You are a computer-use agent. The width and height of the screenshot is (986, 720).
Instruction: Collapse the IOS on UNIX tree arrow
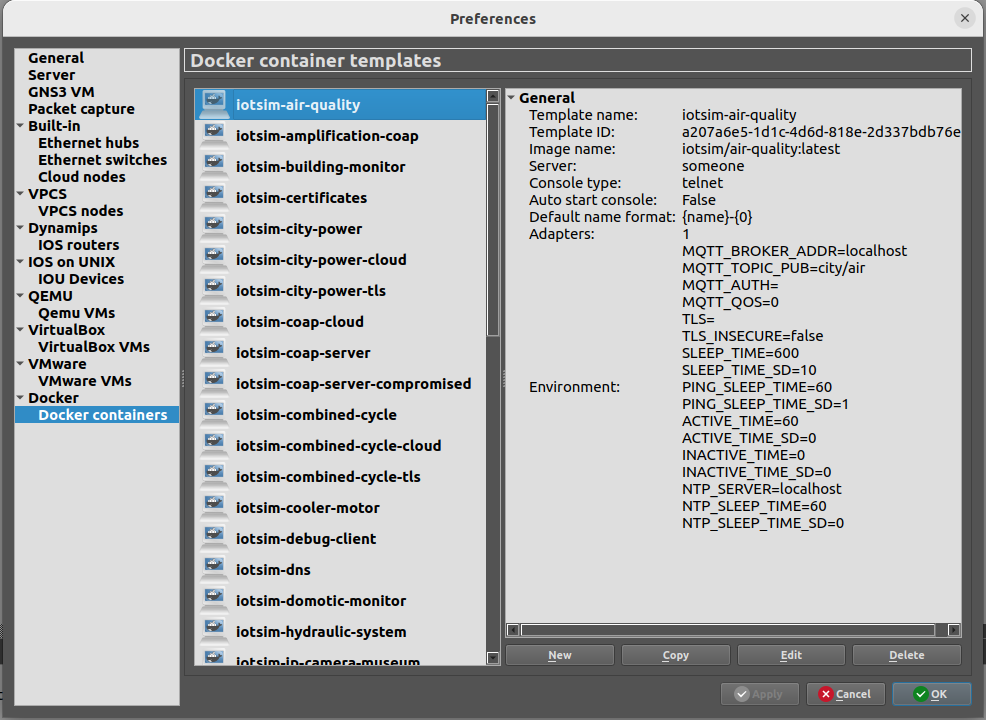click(20, 262)
